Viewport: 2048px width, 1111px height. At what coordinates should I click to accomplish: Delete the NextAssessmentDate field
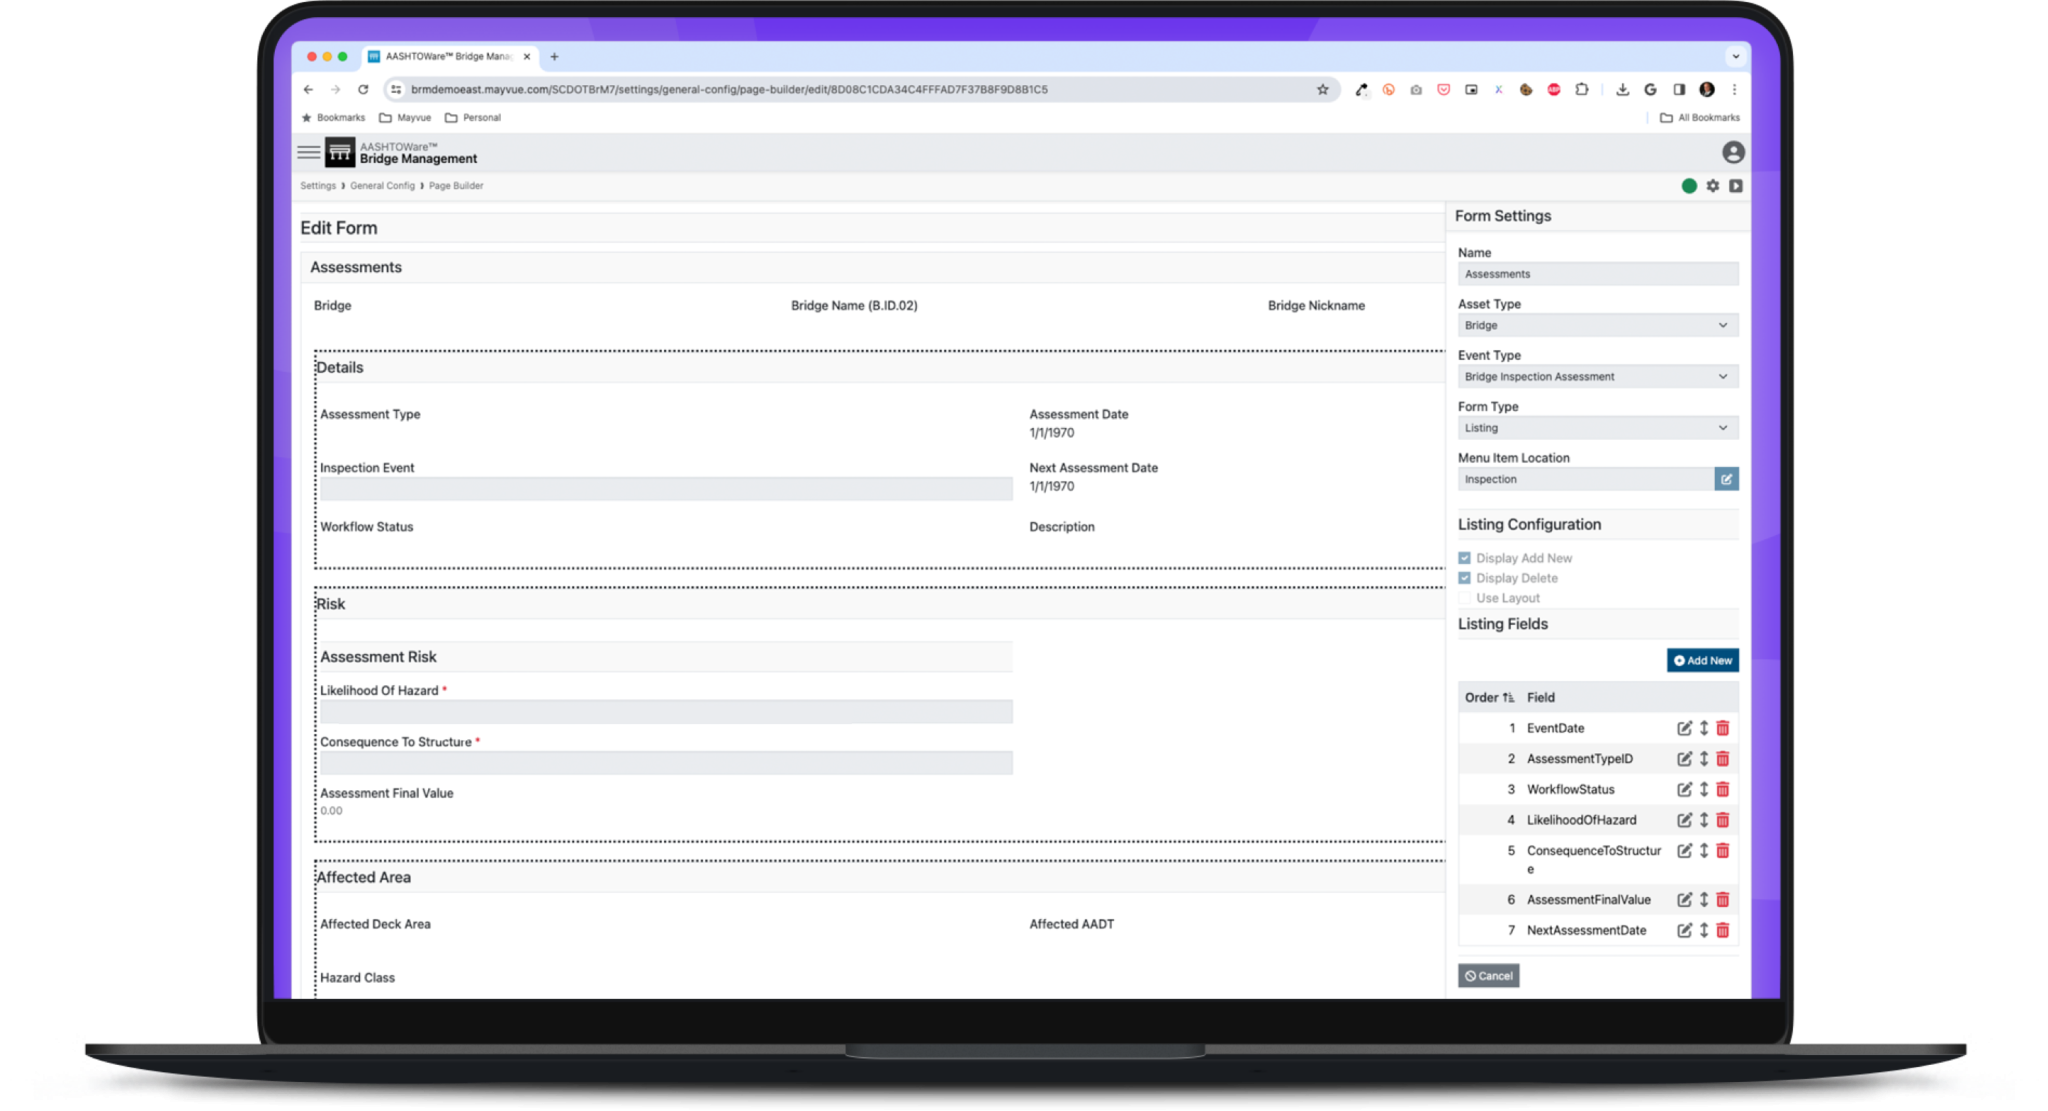tap(1722, 930)
